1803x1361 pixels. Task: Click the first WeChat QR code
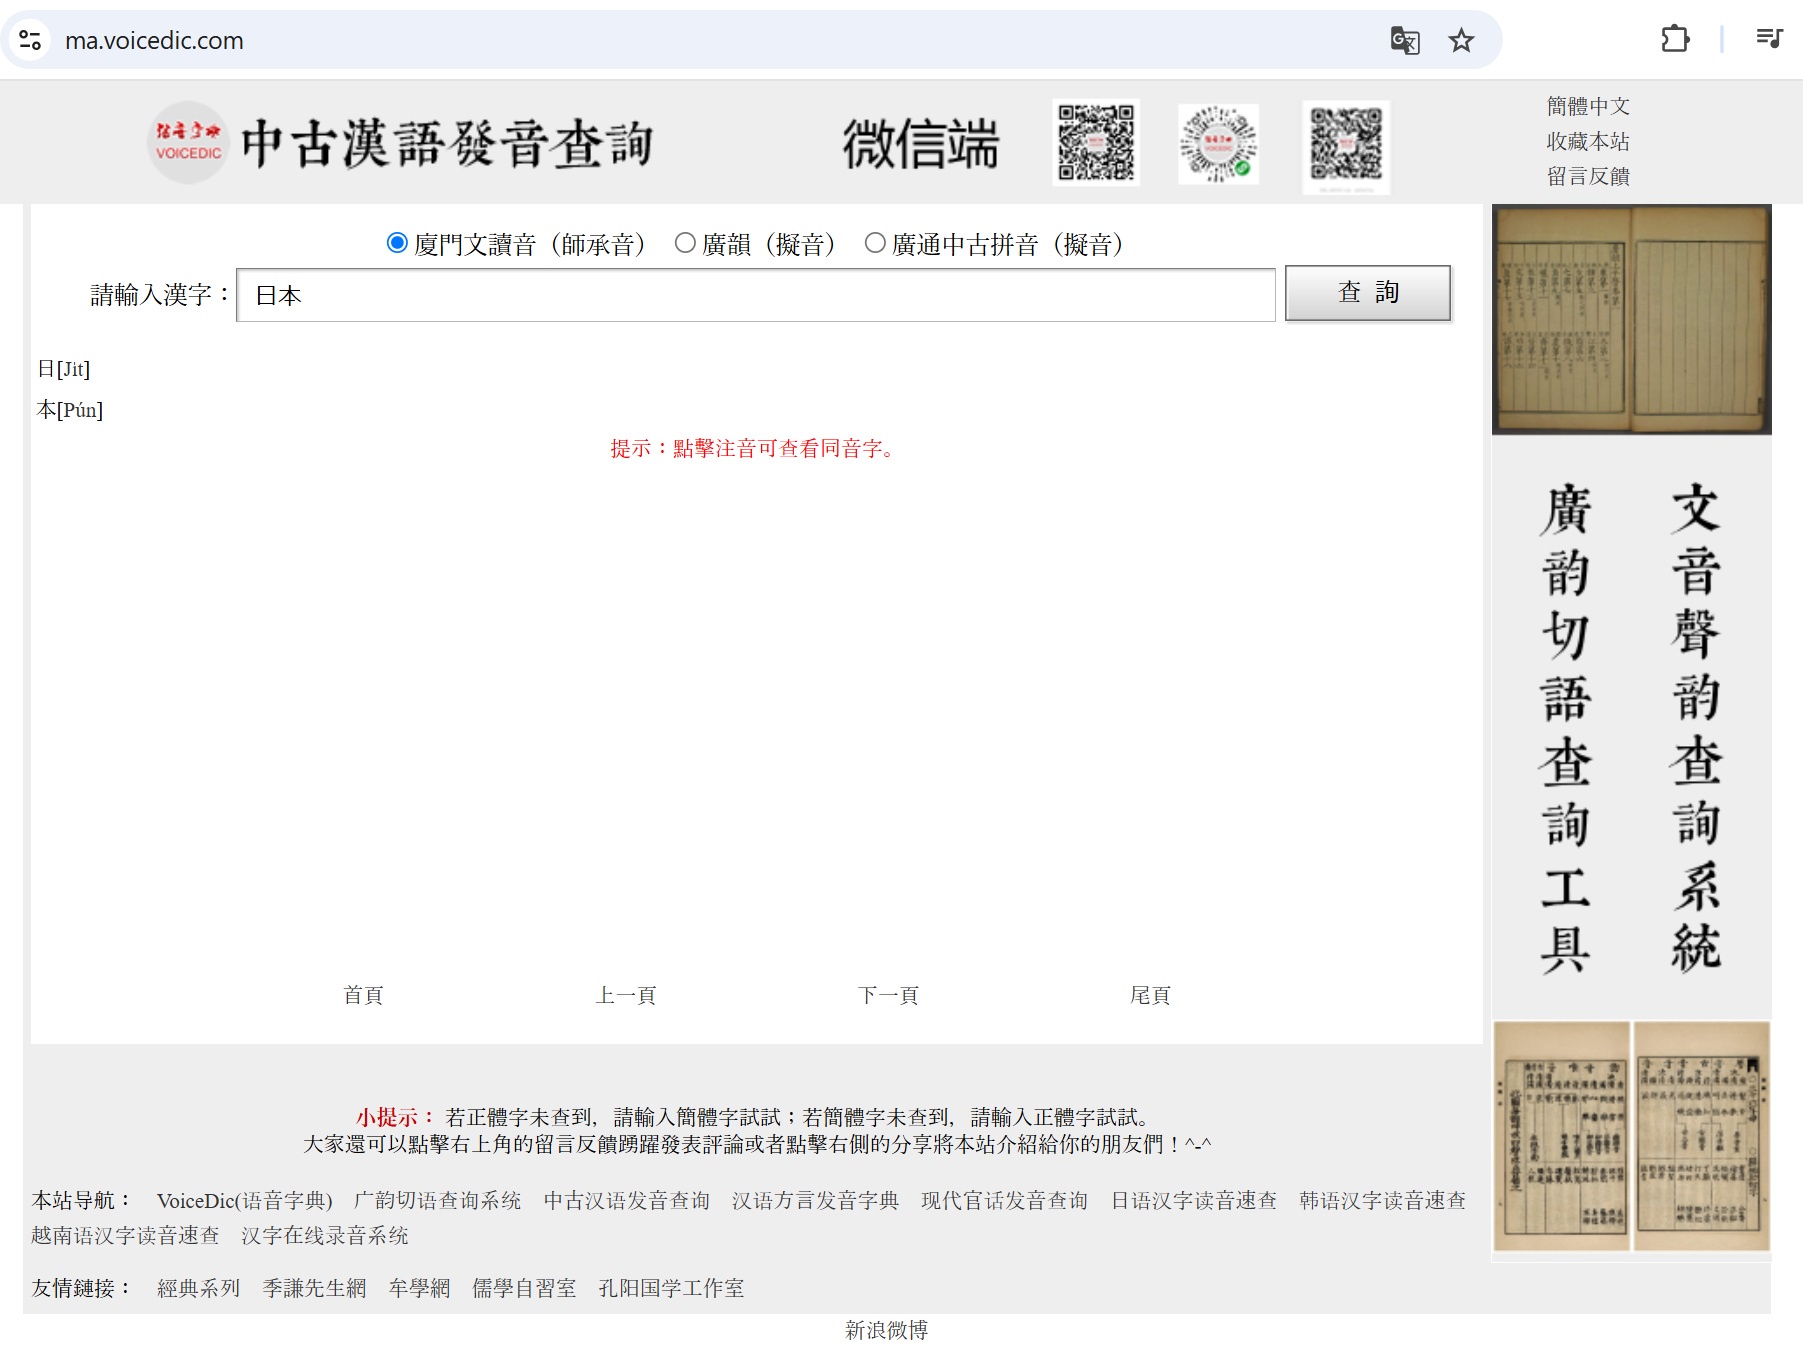1096,143
